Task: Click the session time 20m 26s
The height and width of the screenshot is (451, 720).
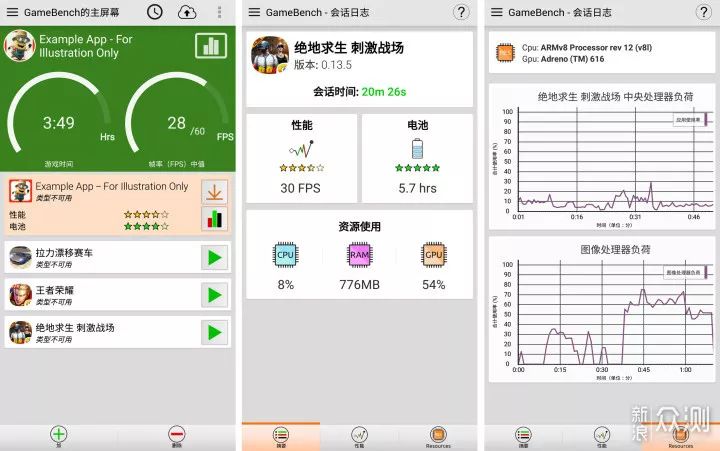Action: point(383,92)
